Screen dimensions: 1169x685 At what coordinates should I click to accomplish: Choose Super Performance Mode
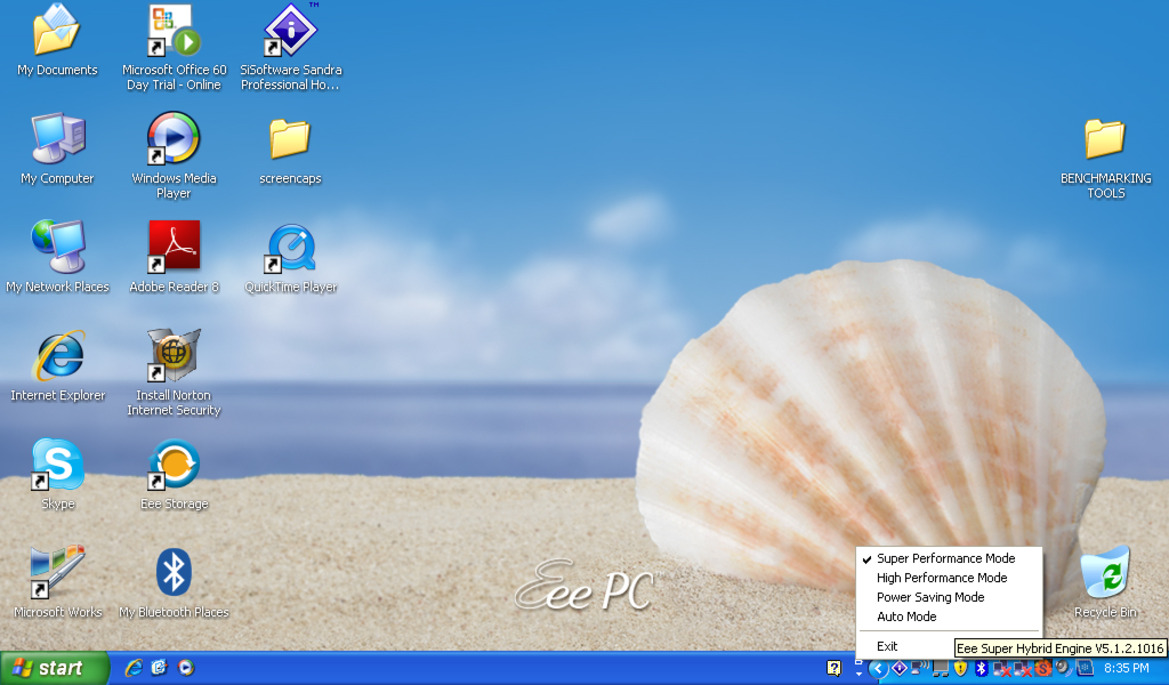tap(948, 558)
